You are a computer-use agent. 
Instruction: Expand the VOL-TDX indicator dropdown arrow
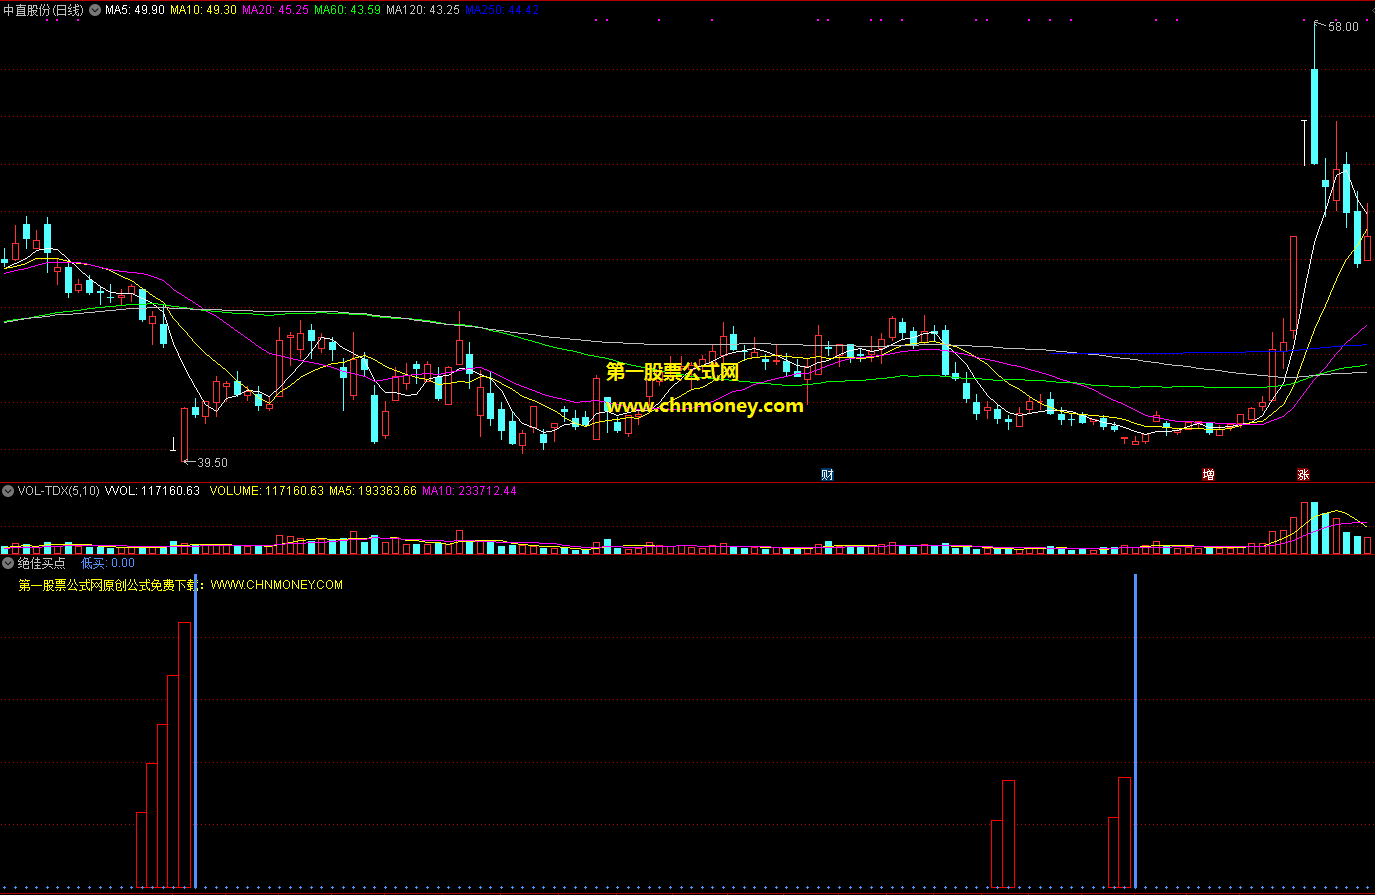coord(8,491)
